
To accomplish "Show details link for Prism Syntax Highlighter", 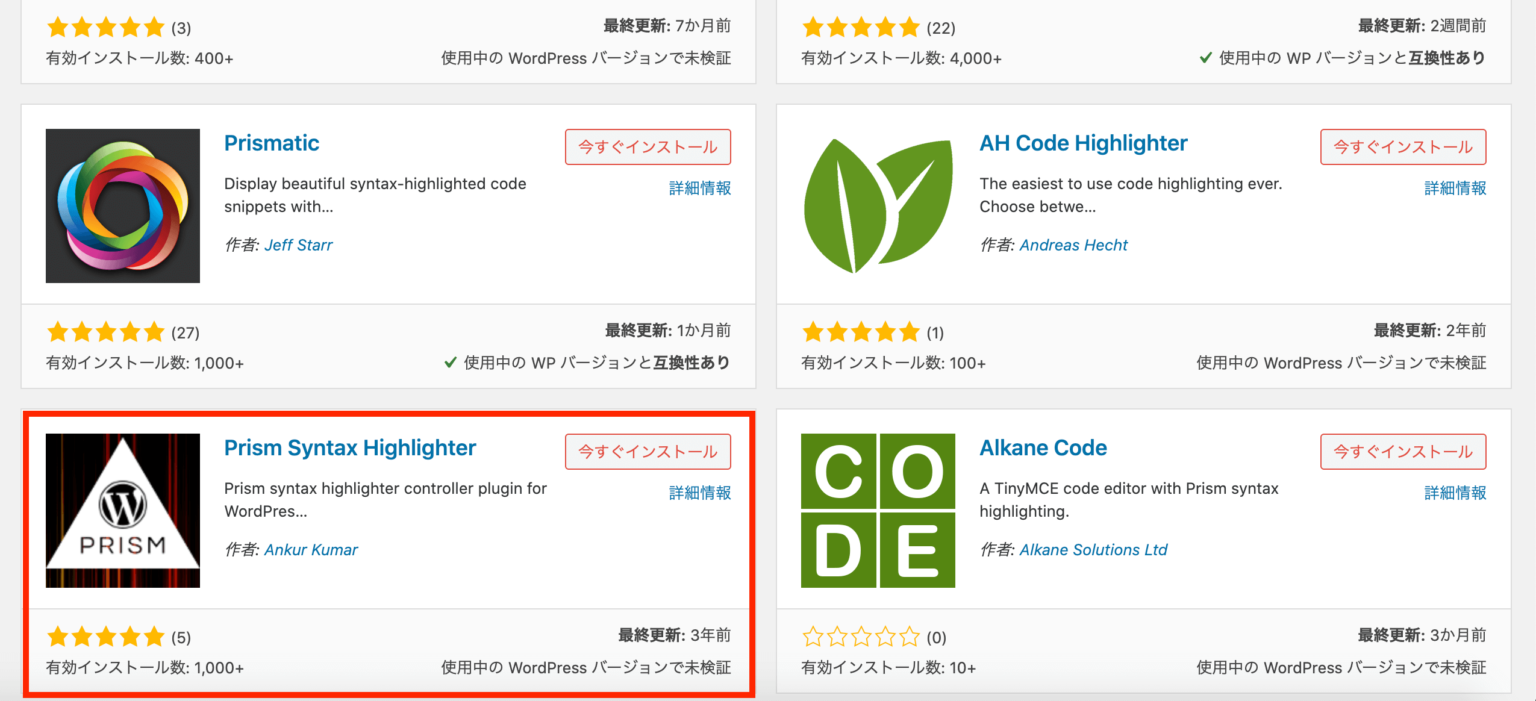I will 700,493.
